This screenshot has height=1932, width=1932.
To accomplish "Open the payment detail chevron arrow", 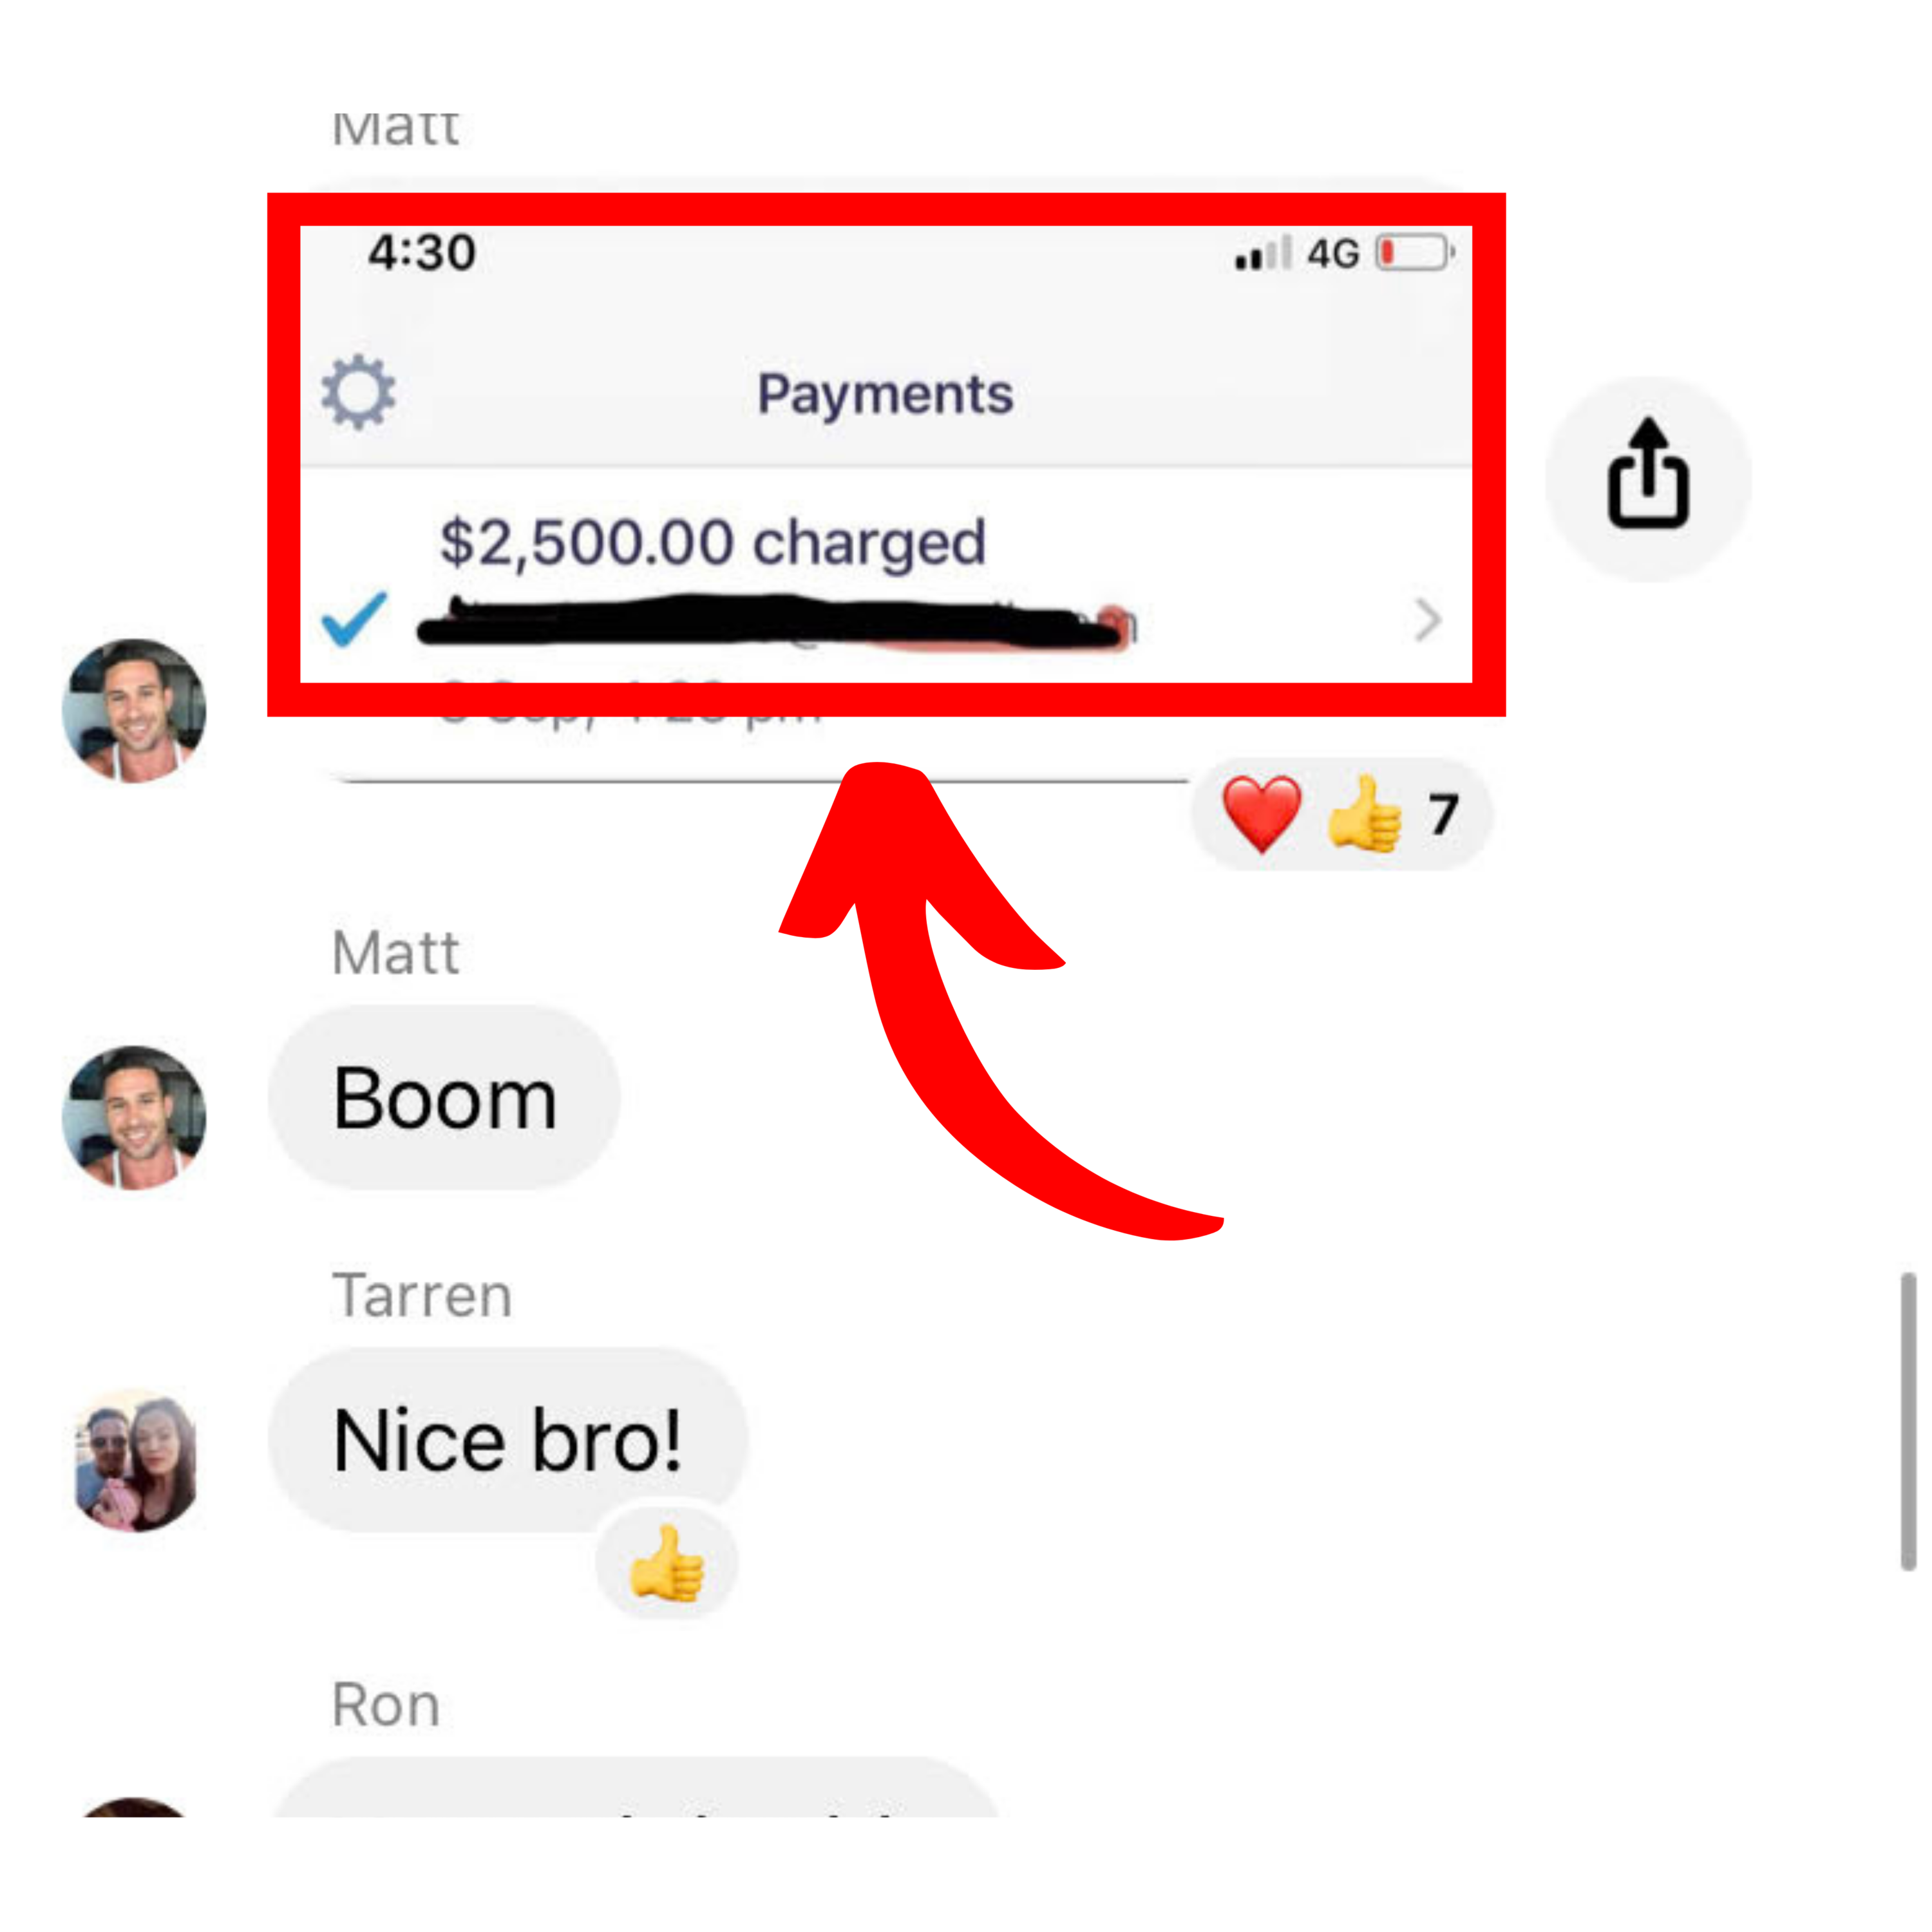I will pos(1428,620).
